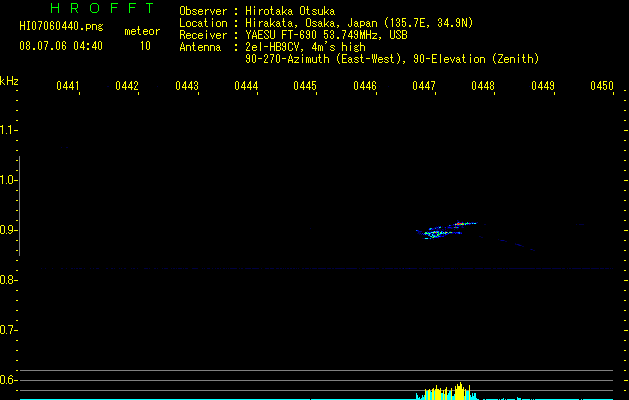Select the 0443 time label
This screenshot has height=400, width=629.
point(187,86)
